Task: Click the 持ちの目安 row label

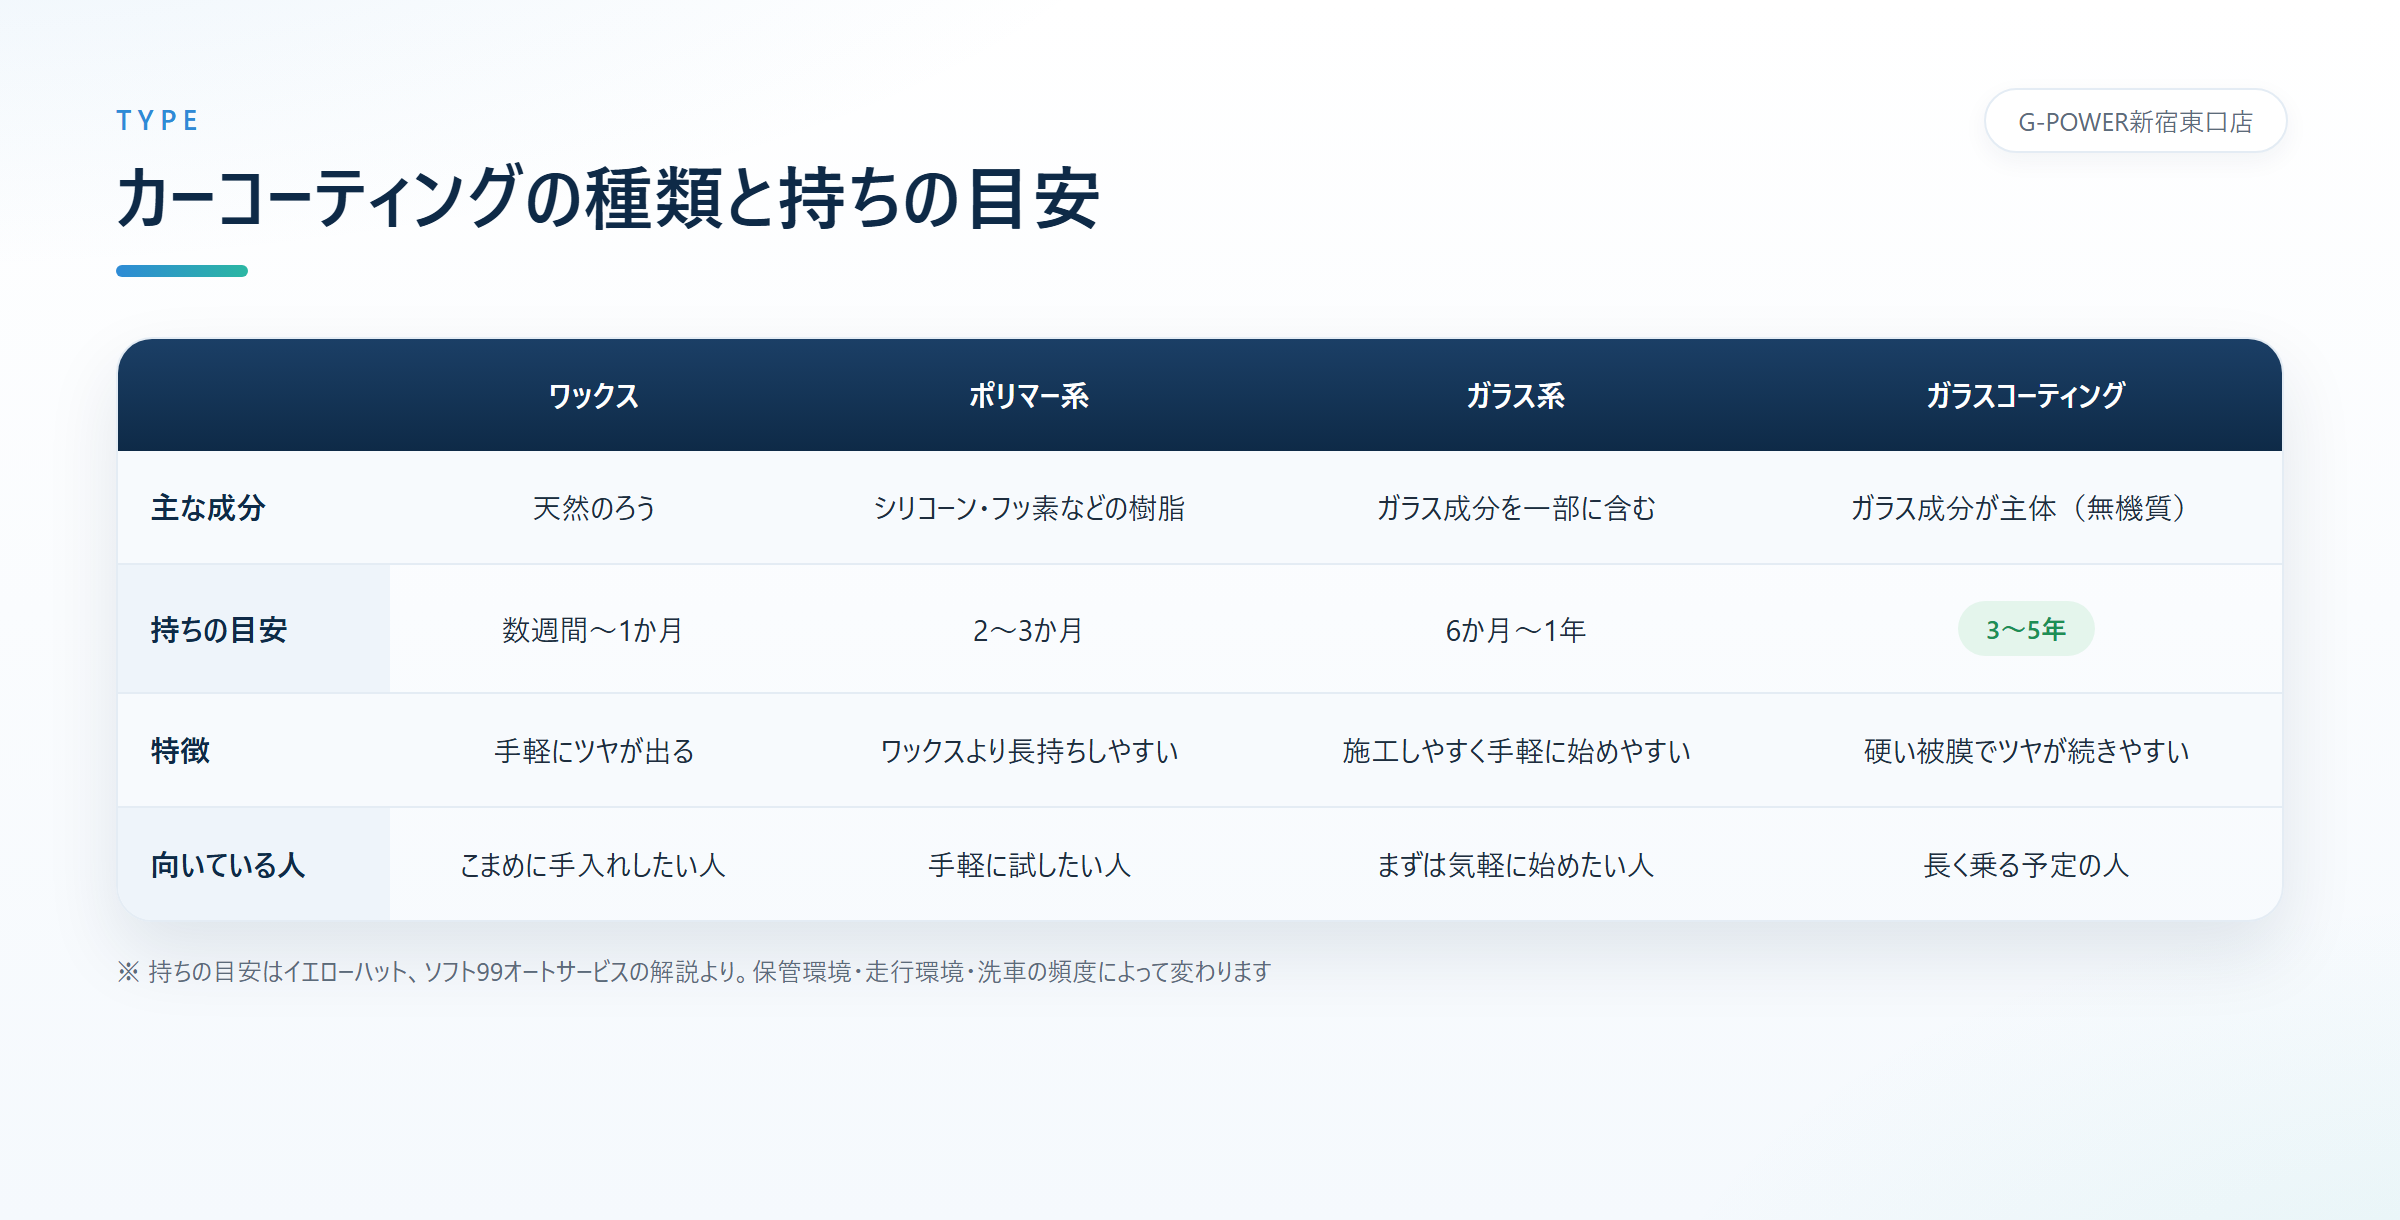Action: [x=219, y=630]
